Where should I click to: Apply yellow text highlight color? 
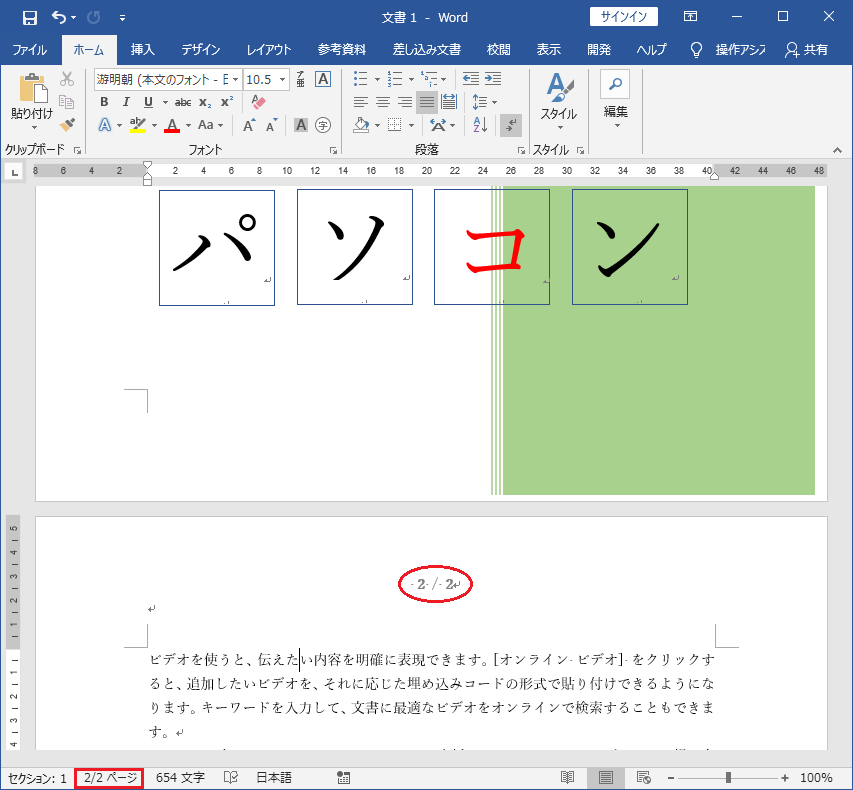(138, 124)
